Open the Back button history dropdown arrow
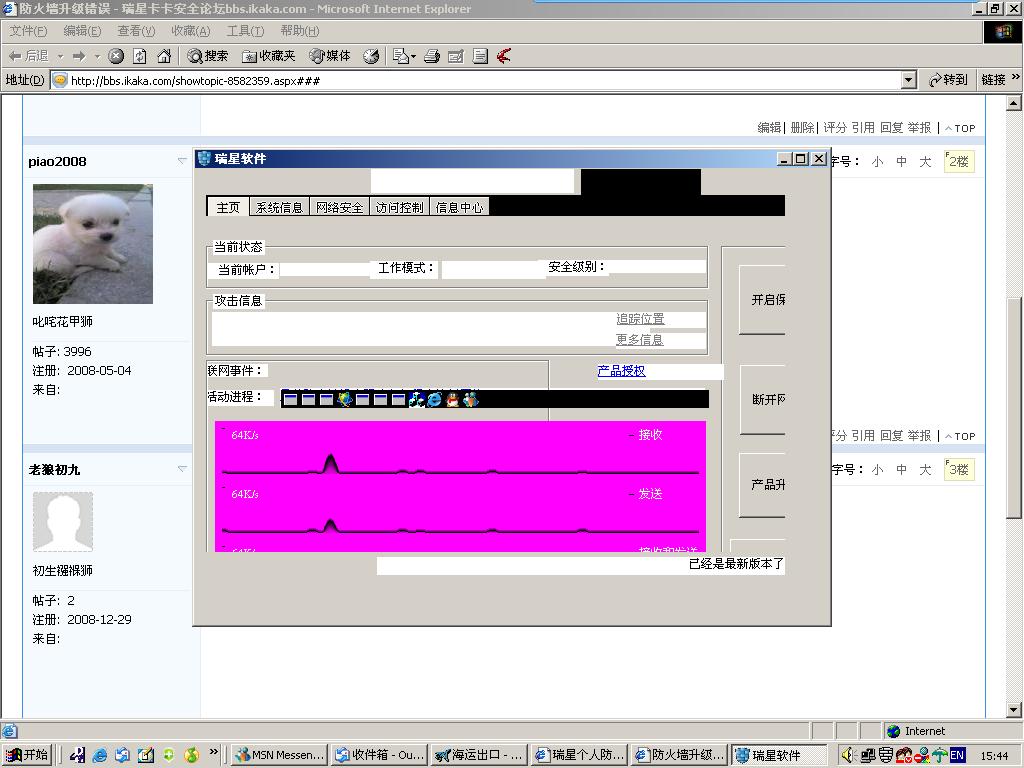The width and height of the screenshot is (1024, 768). 60,57
